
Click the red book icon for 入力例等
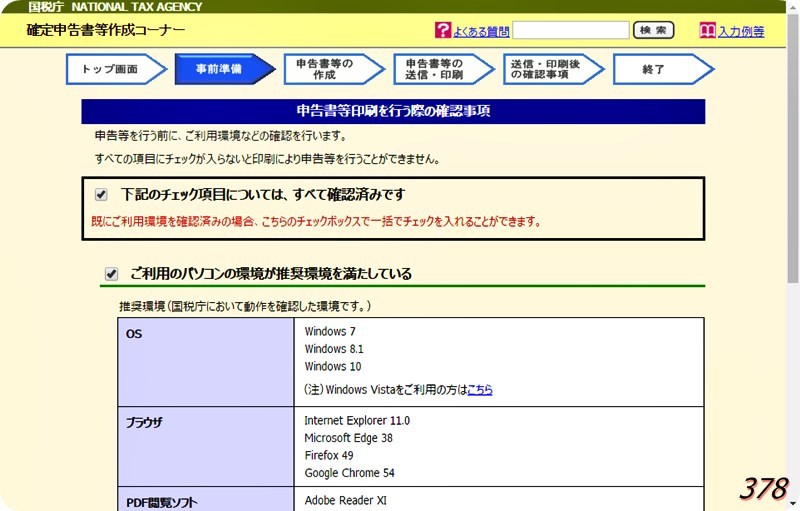[x=708, y=31]
